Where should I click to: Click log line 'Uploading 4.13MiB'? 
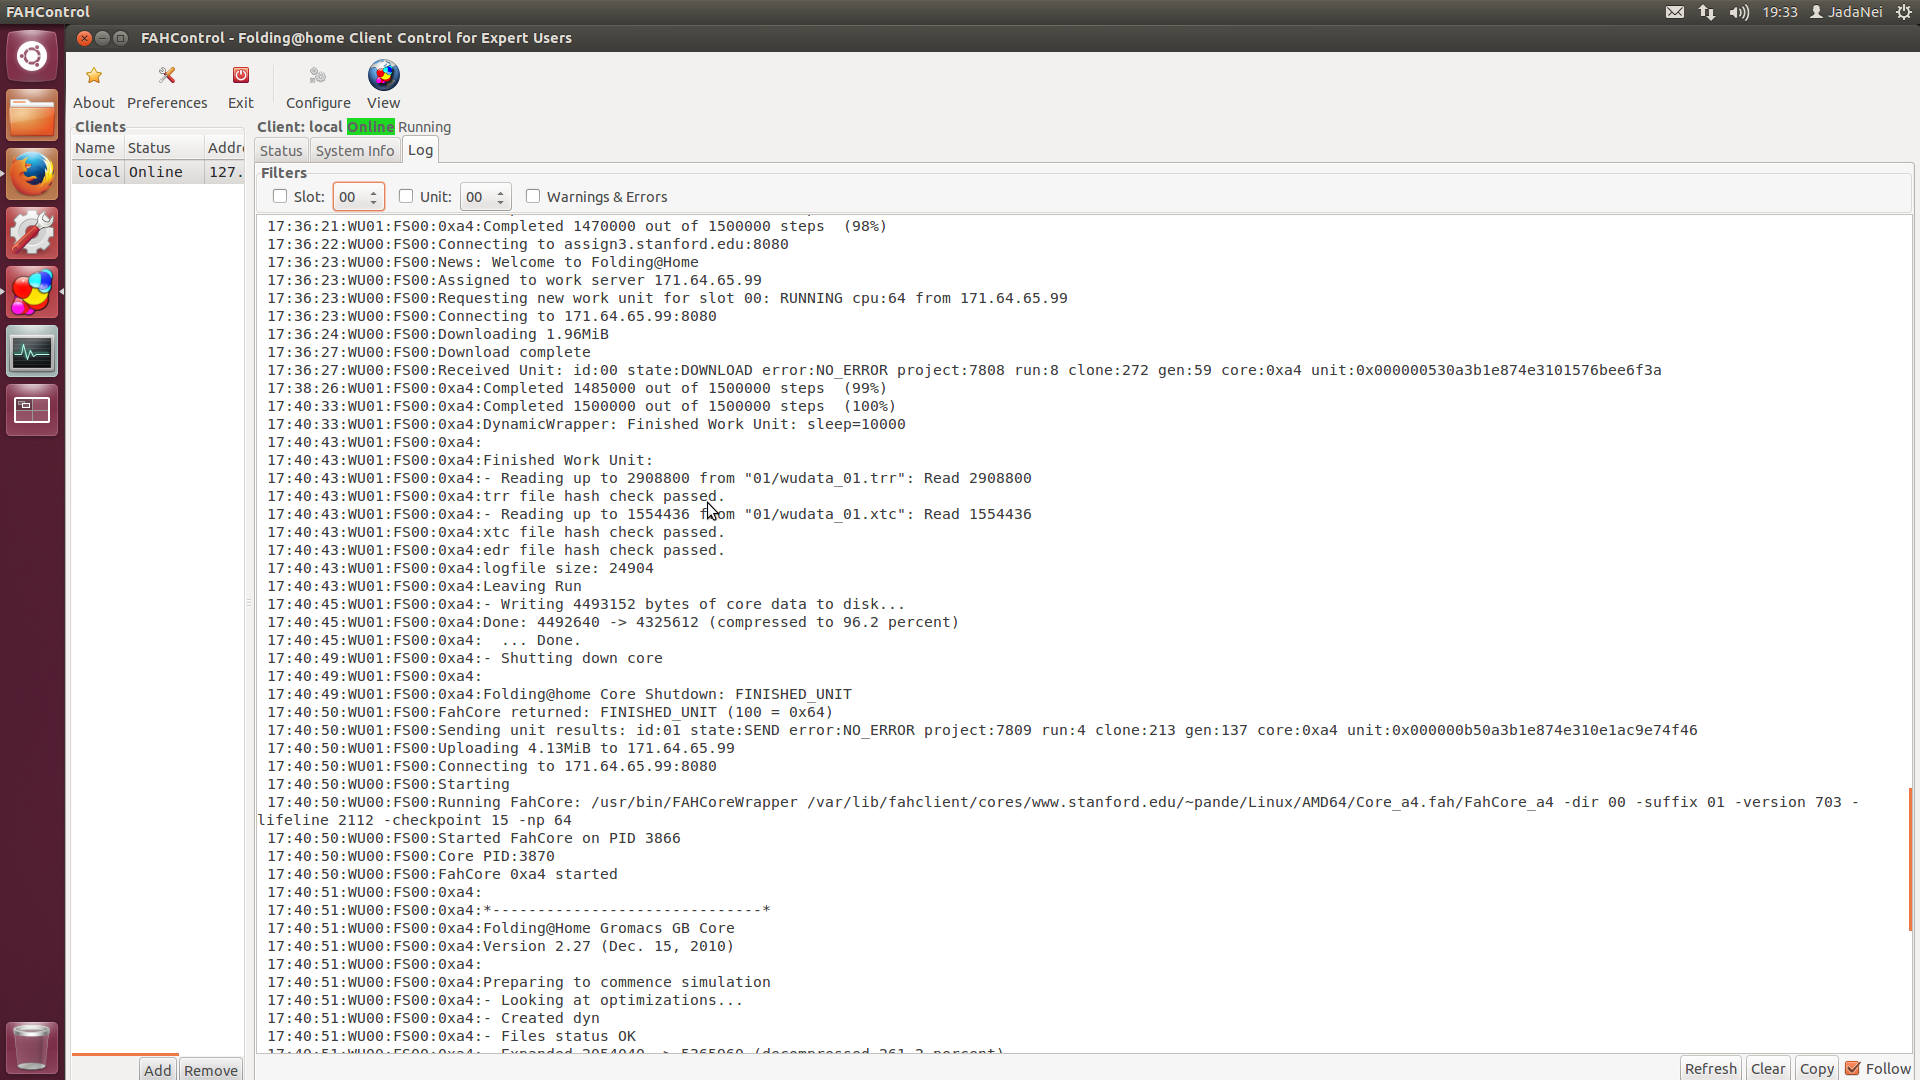(501, 748)
